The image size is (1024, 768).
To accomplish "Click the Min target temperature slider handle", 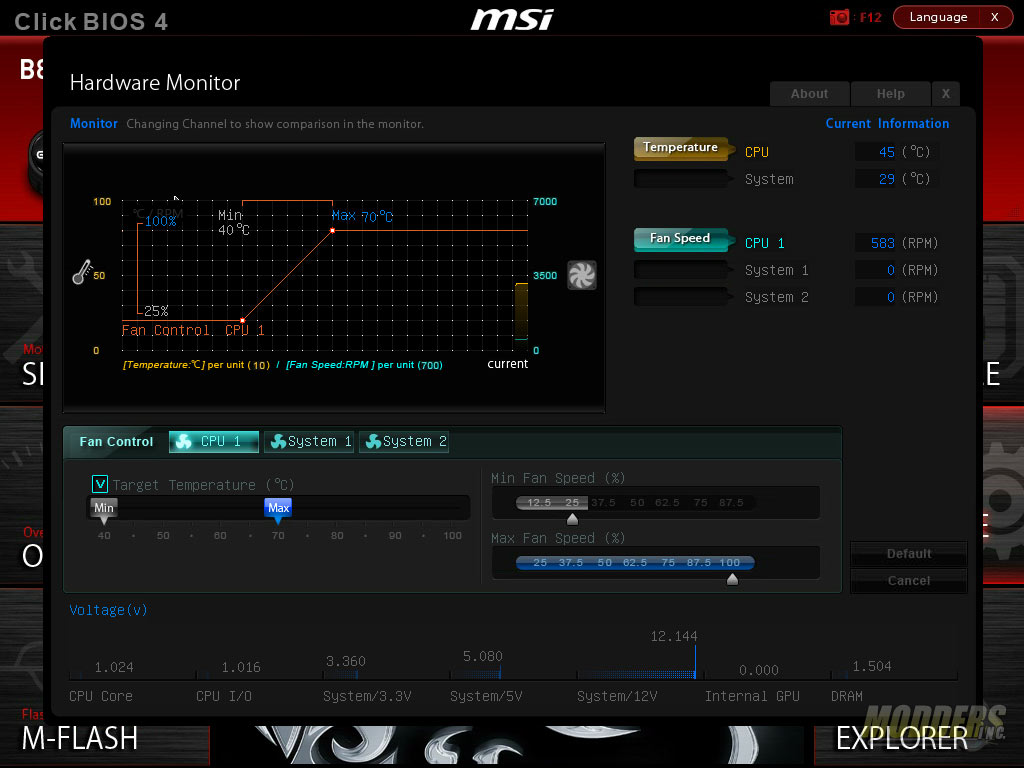I will [x=104, y=511].
